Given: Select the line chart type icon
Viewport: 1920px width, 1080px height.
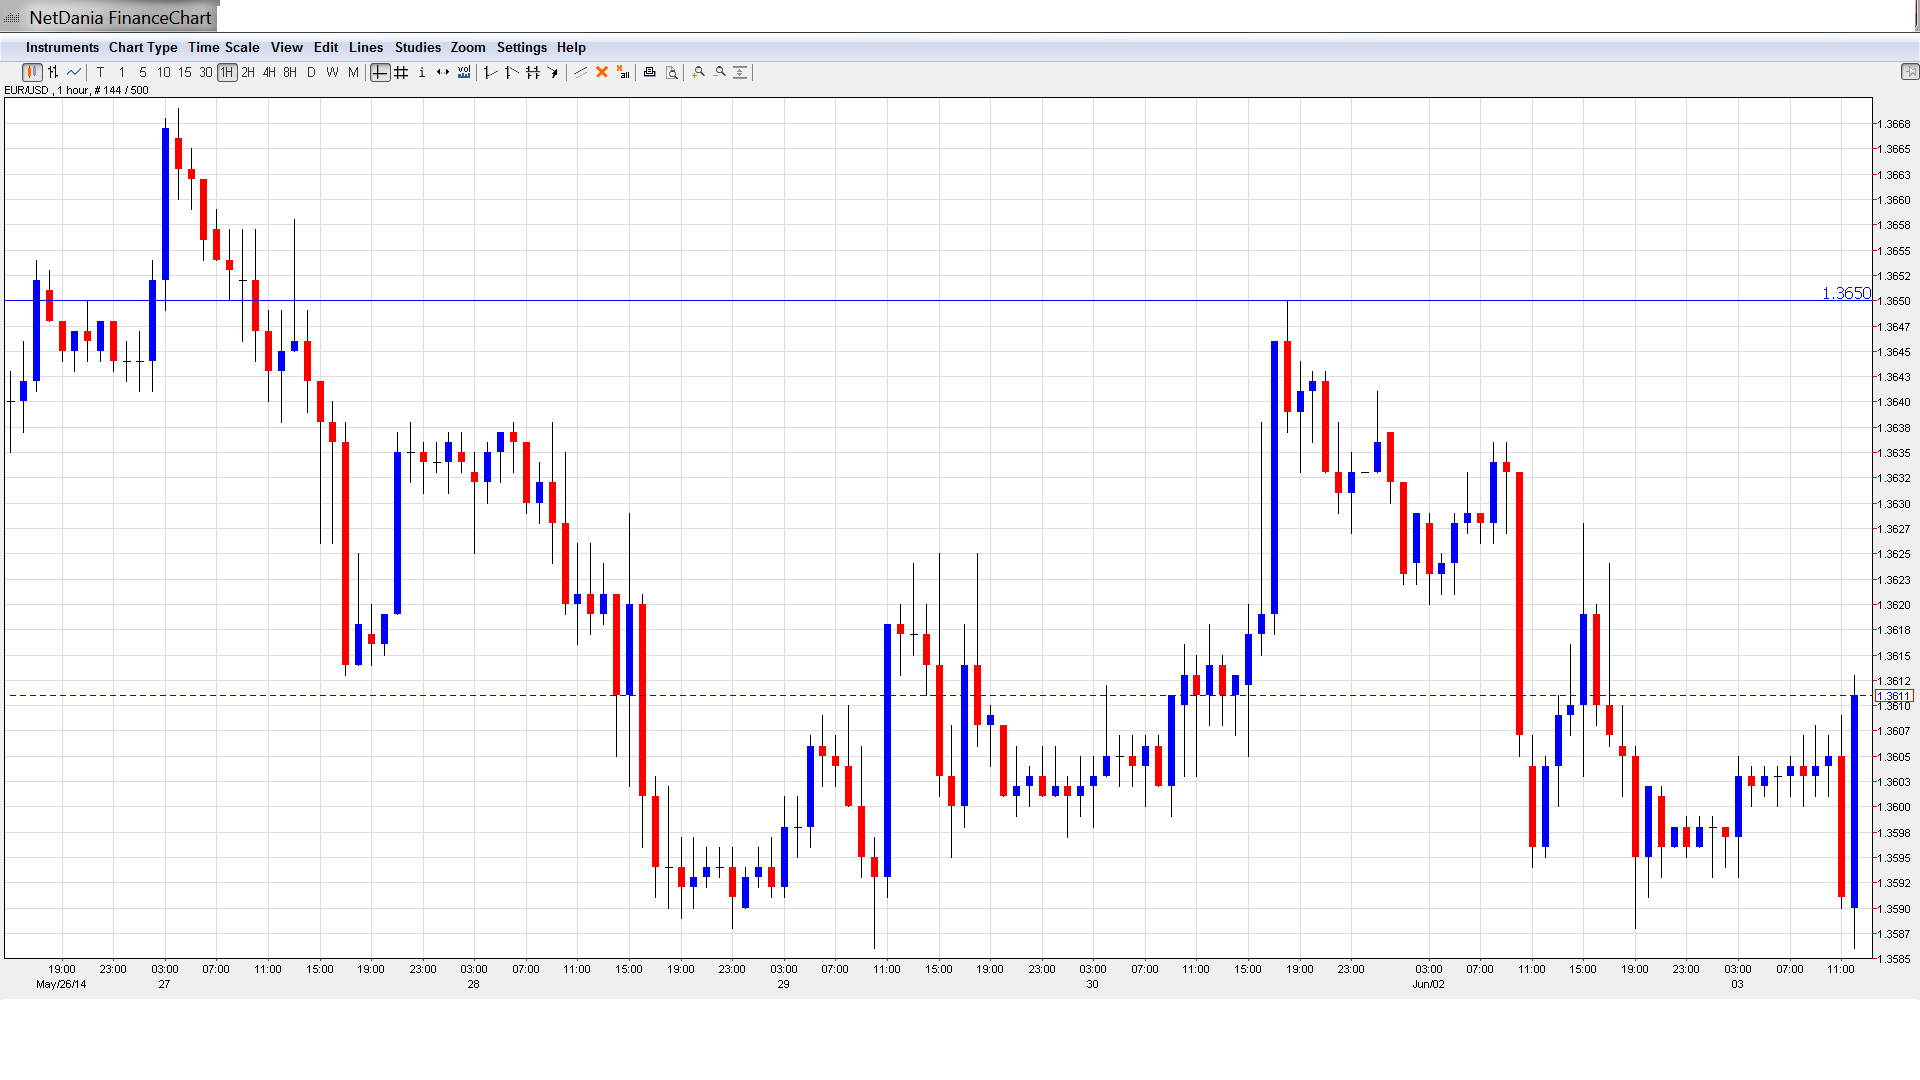Looking at the screenshot, I should coord(74,72).
